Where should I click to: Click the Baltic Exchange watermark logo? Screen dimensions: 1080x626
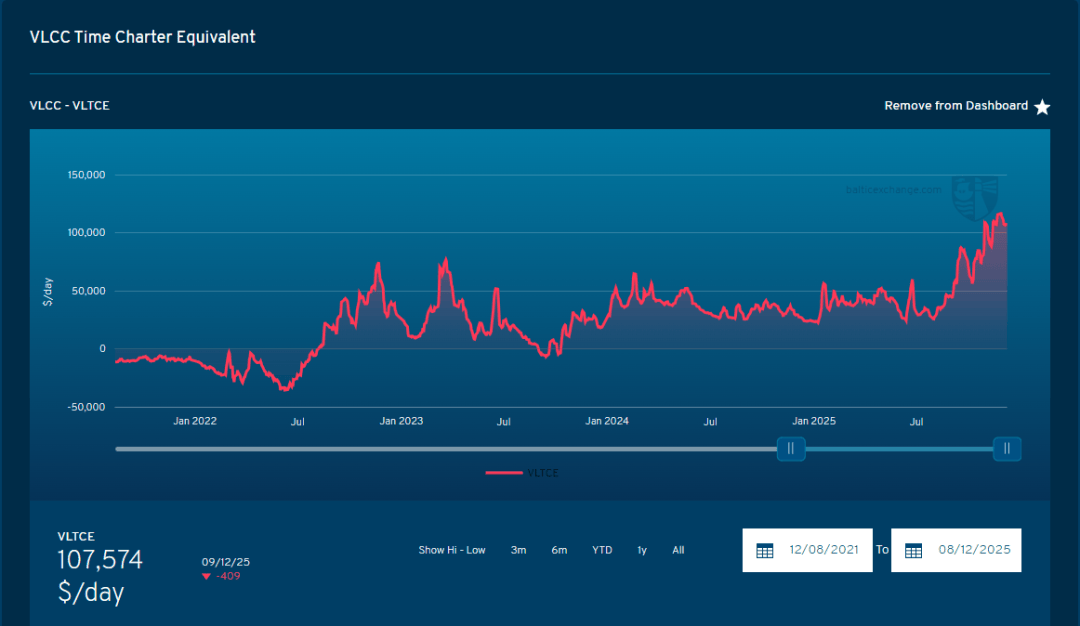point(977,198)
